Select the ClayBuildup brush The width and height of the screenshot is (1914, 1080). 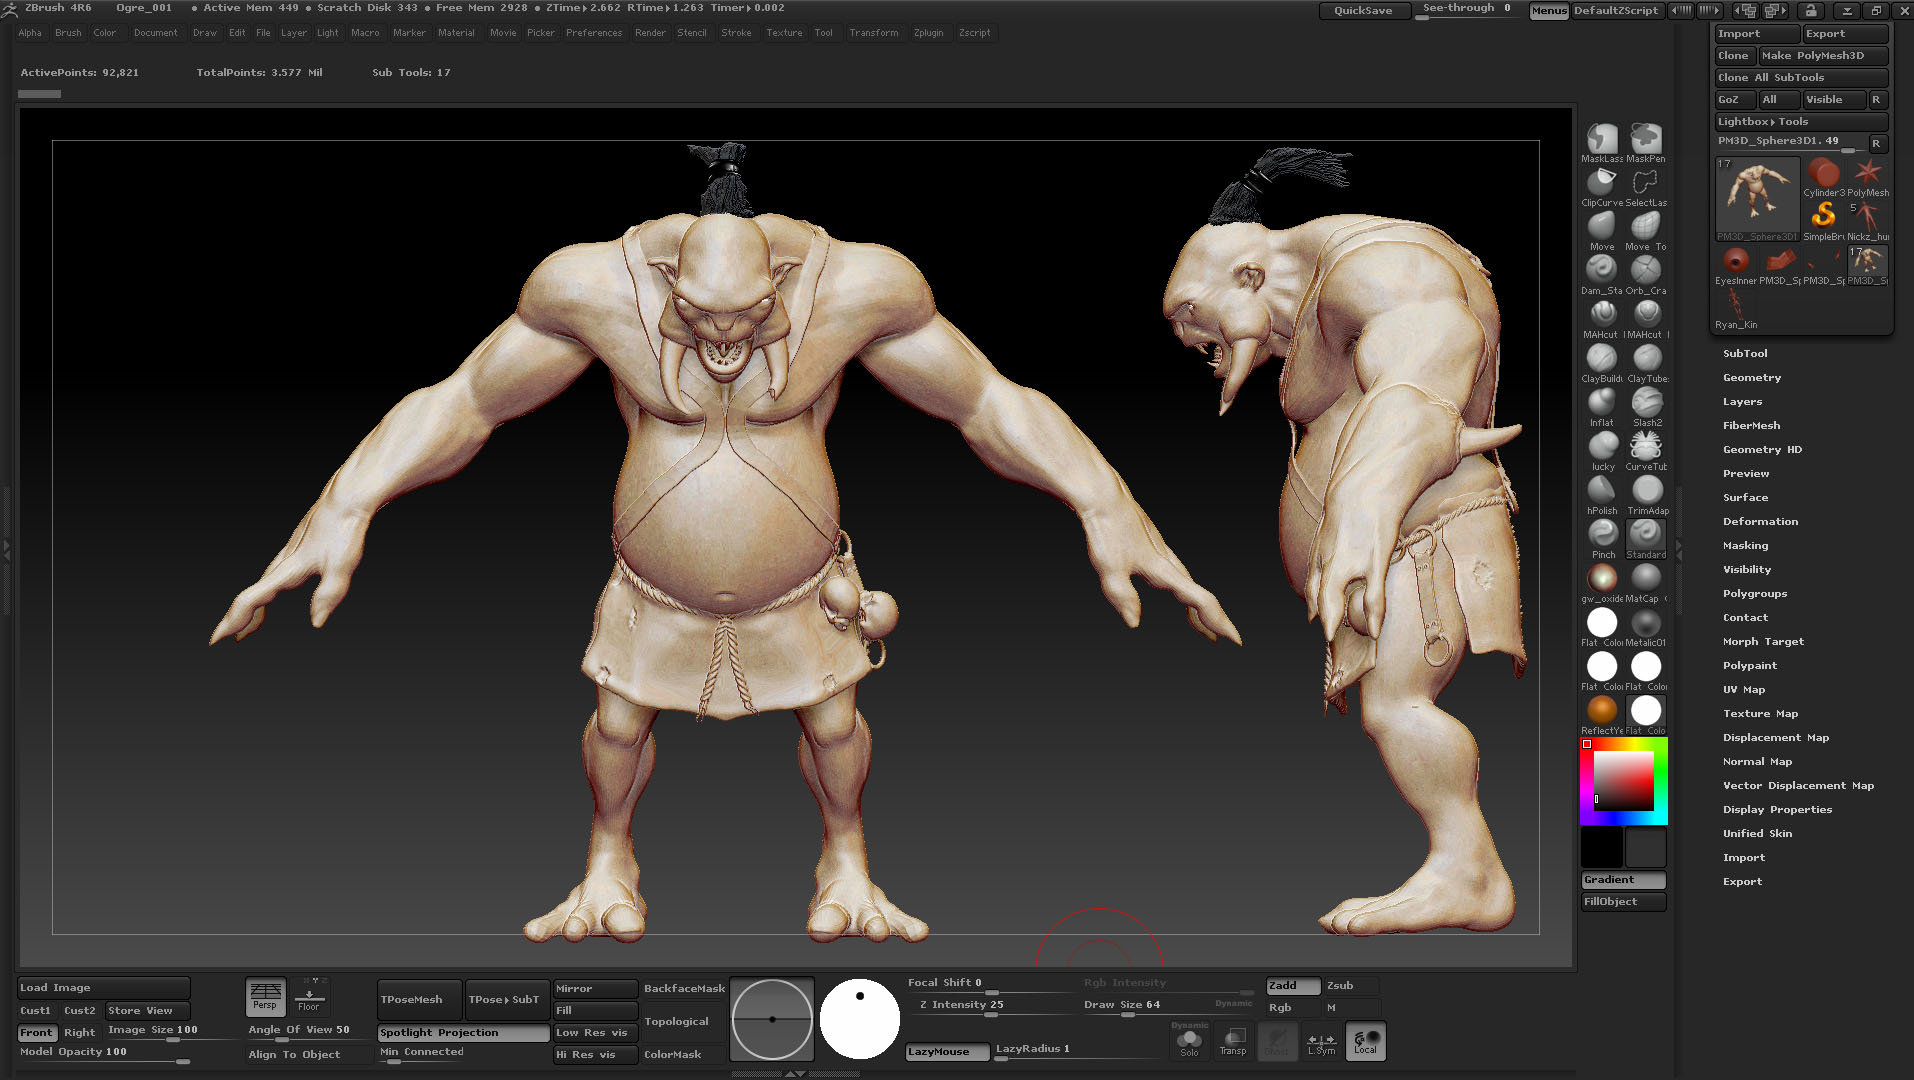[1601, 358]
